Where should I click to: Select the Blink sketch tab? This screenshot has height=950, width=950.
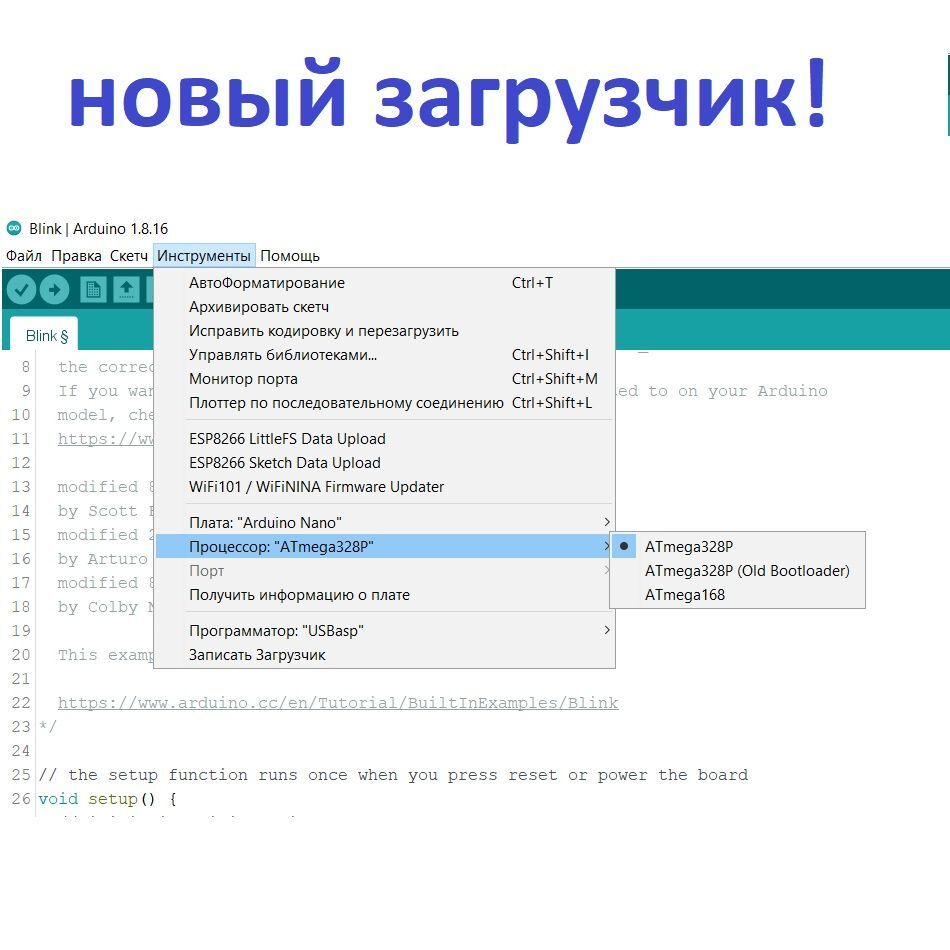45,336
